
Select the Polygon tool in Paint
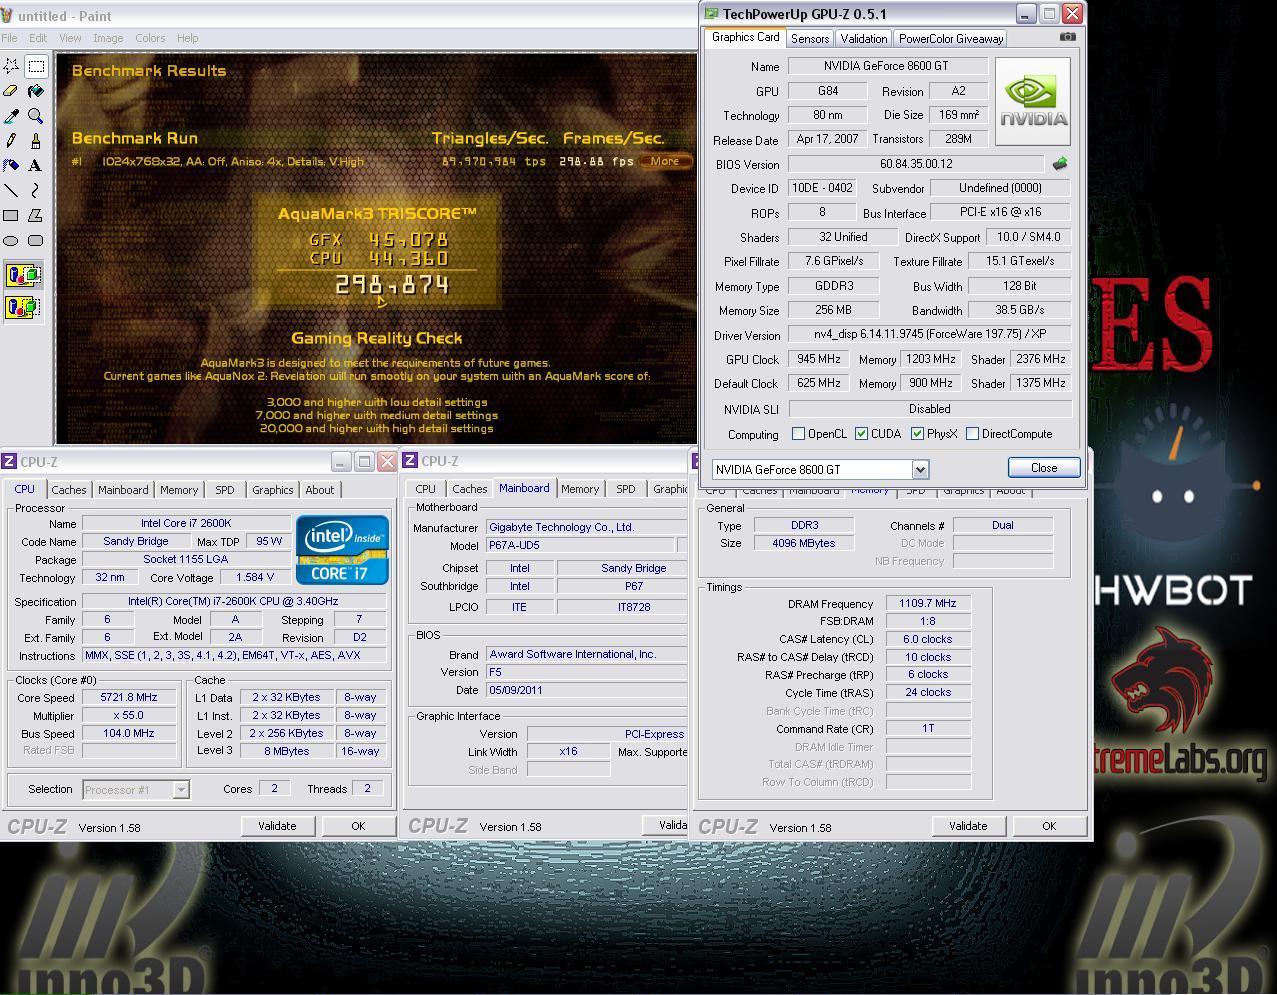click(x=36, y=215)
